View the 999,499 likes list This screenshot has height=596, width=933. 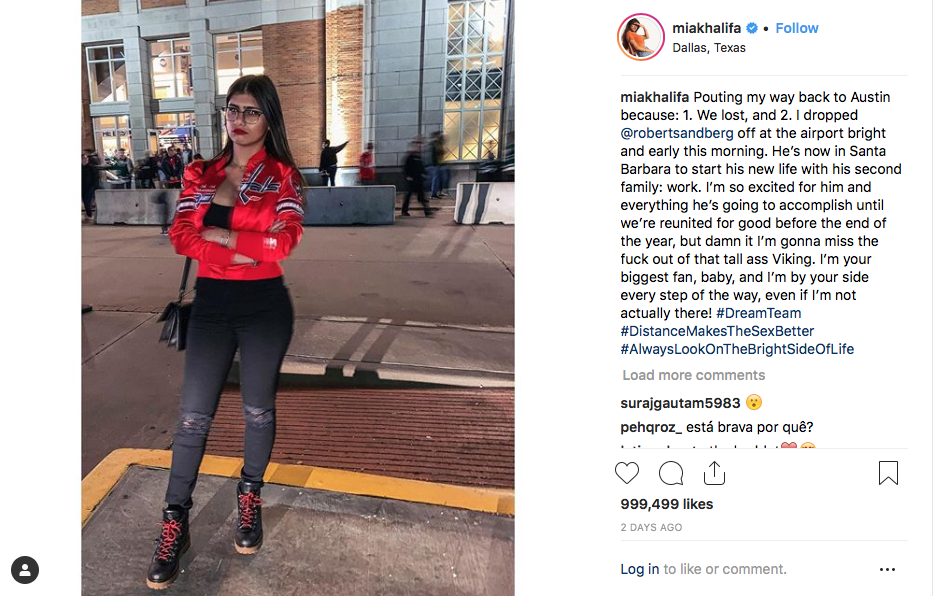(x=666, y=504)
